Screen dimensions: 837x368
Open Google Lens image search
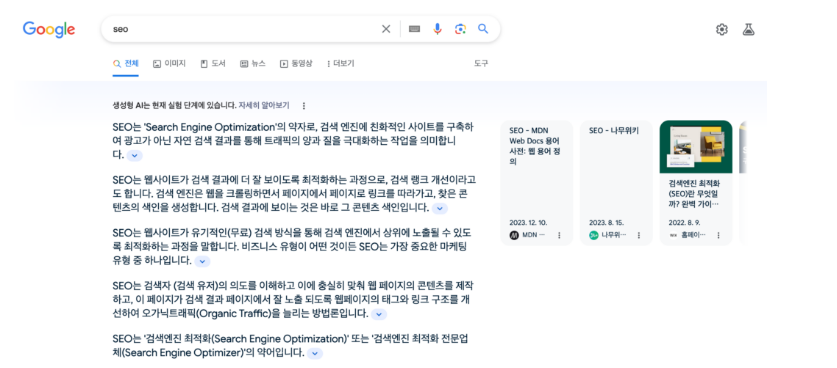coord(460,29)
